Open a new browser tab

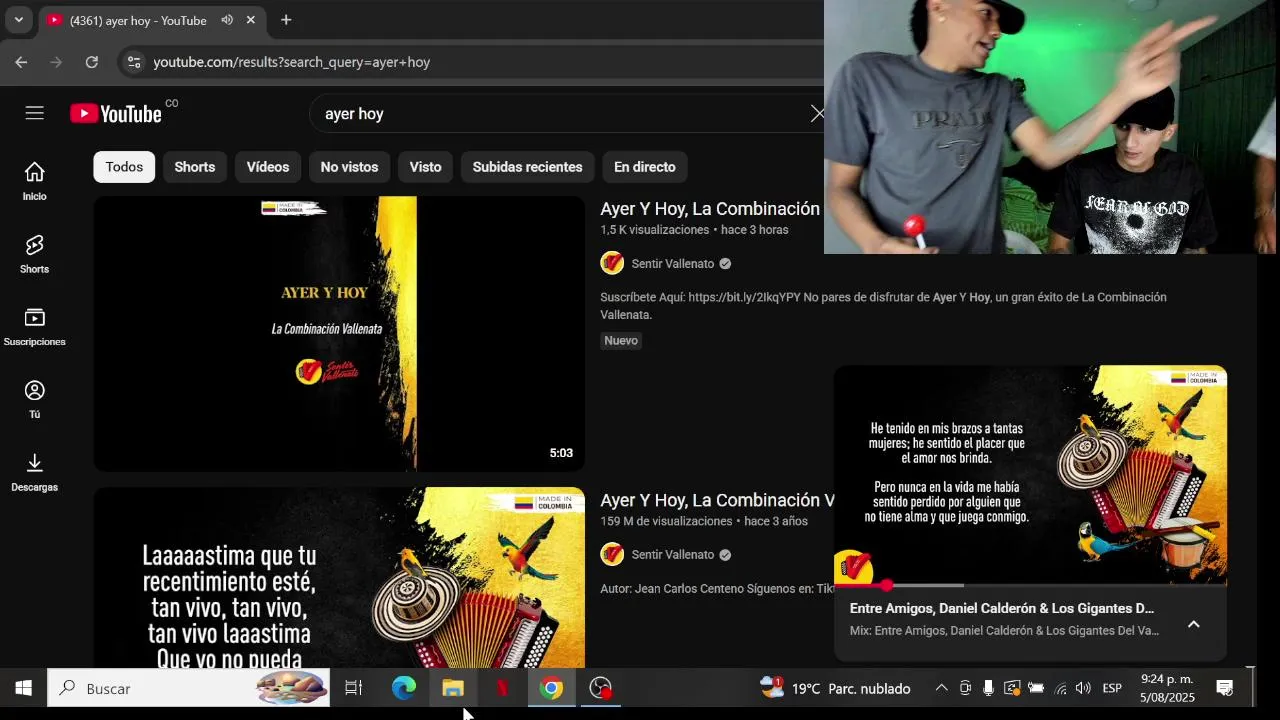(286, 20)
